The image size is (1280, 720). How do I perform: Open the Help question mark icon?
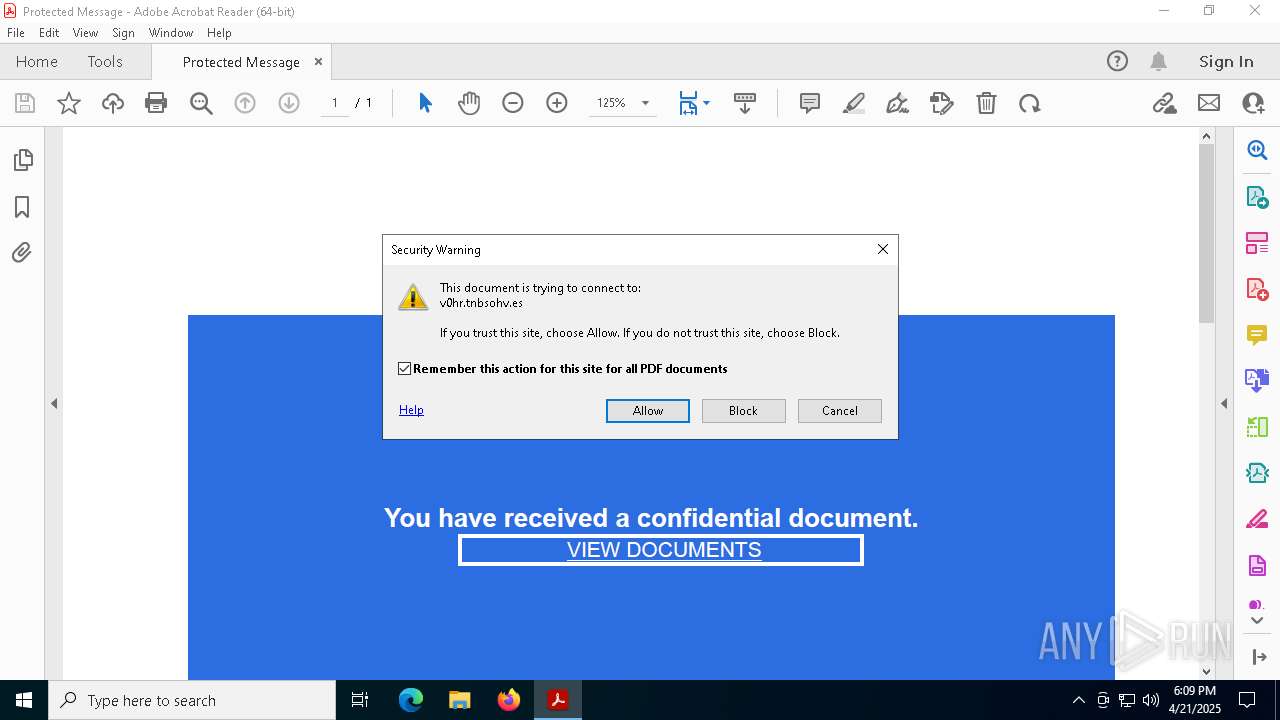pos(1117,62)
